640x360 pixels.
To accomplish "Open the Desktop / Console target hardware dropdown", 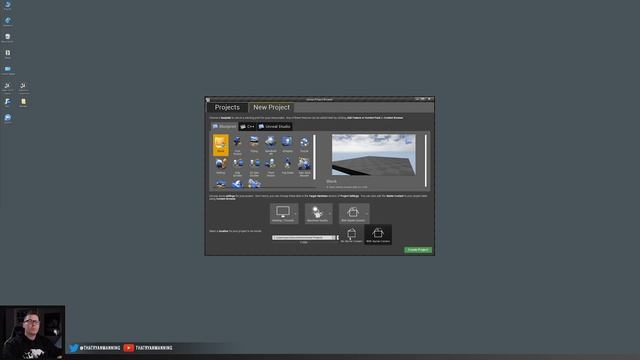I will (284, 213).
